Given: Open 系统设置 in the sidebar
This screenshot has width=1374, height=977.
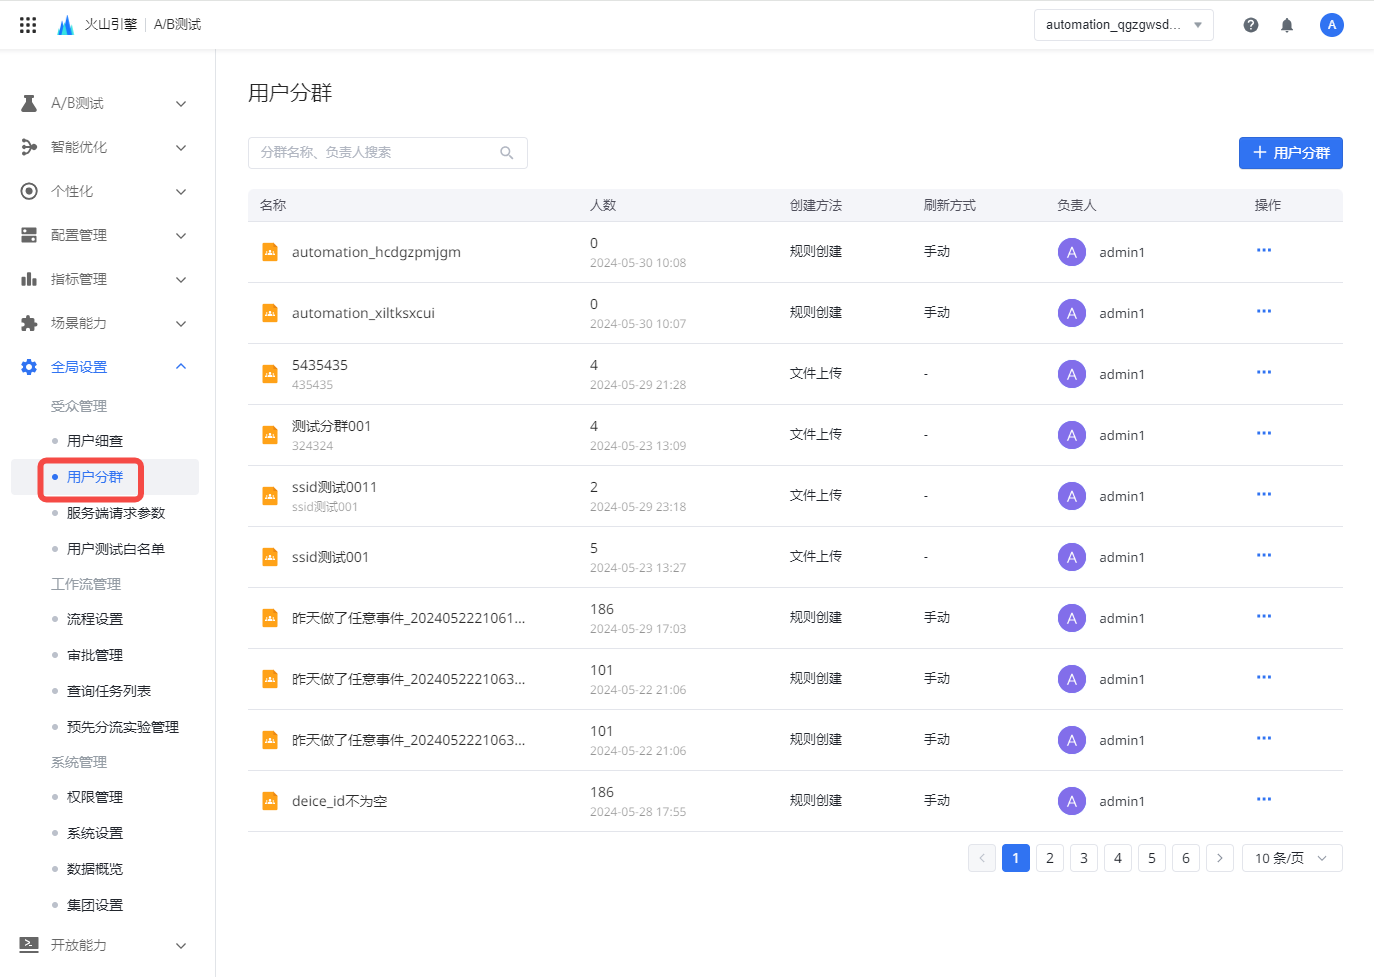Looking at the screenshot, I should pyautogui.click(x=95, y=833).
